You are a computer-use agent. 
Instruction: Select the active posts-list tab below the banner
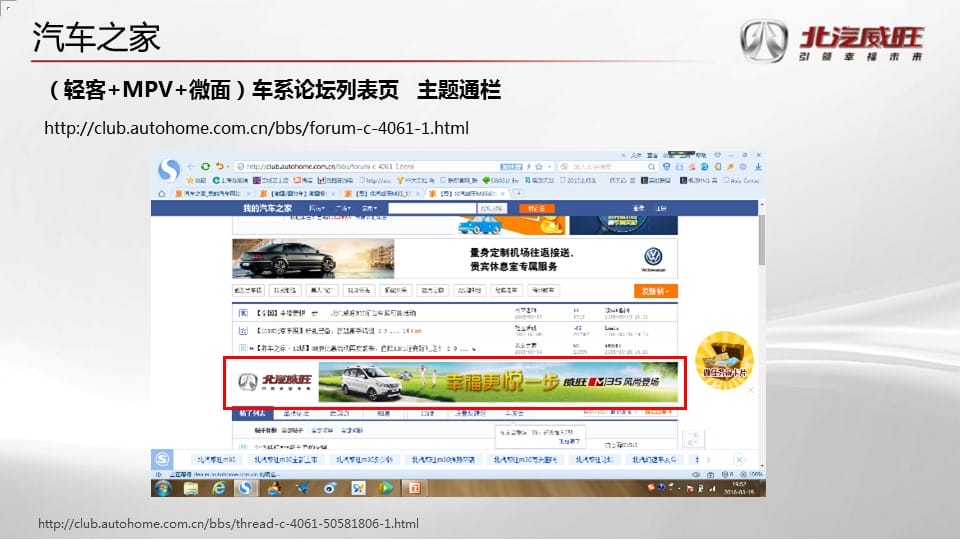[248, 413]
